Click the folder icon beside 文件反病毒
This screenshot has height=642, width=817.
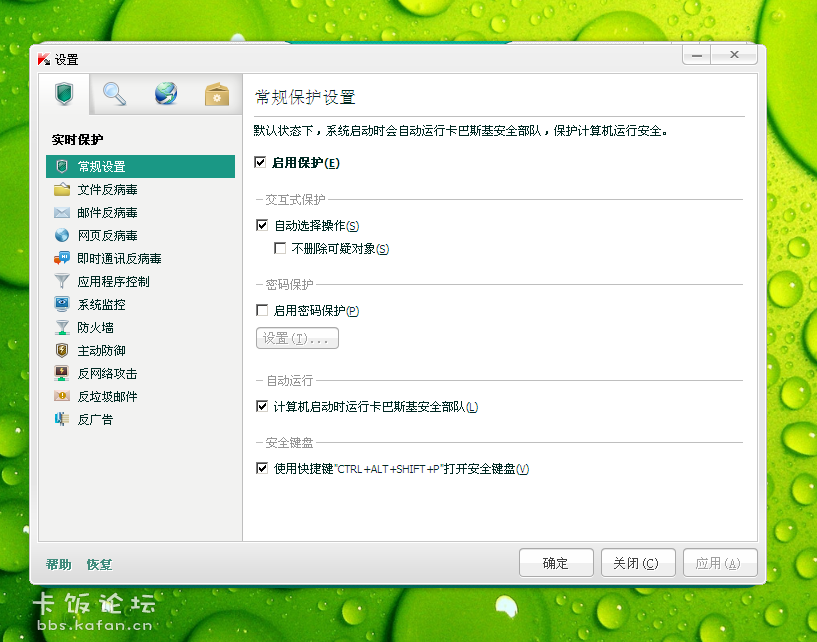pos(61,189)
